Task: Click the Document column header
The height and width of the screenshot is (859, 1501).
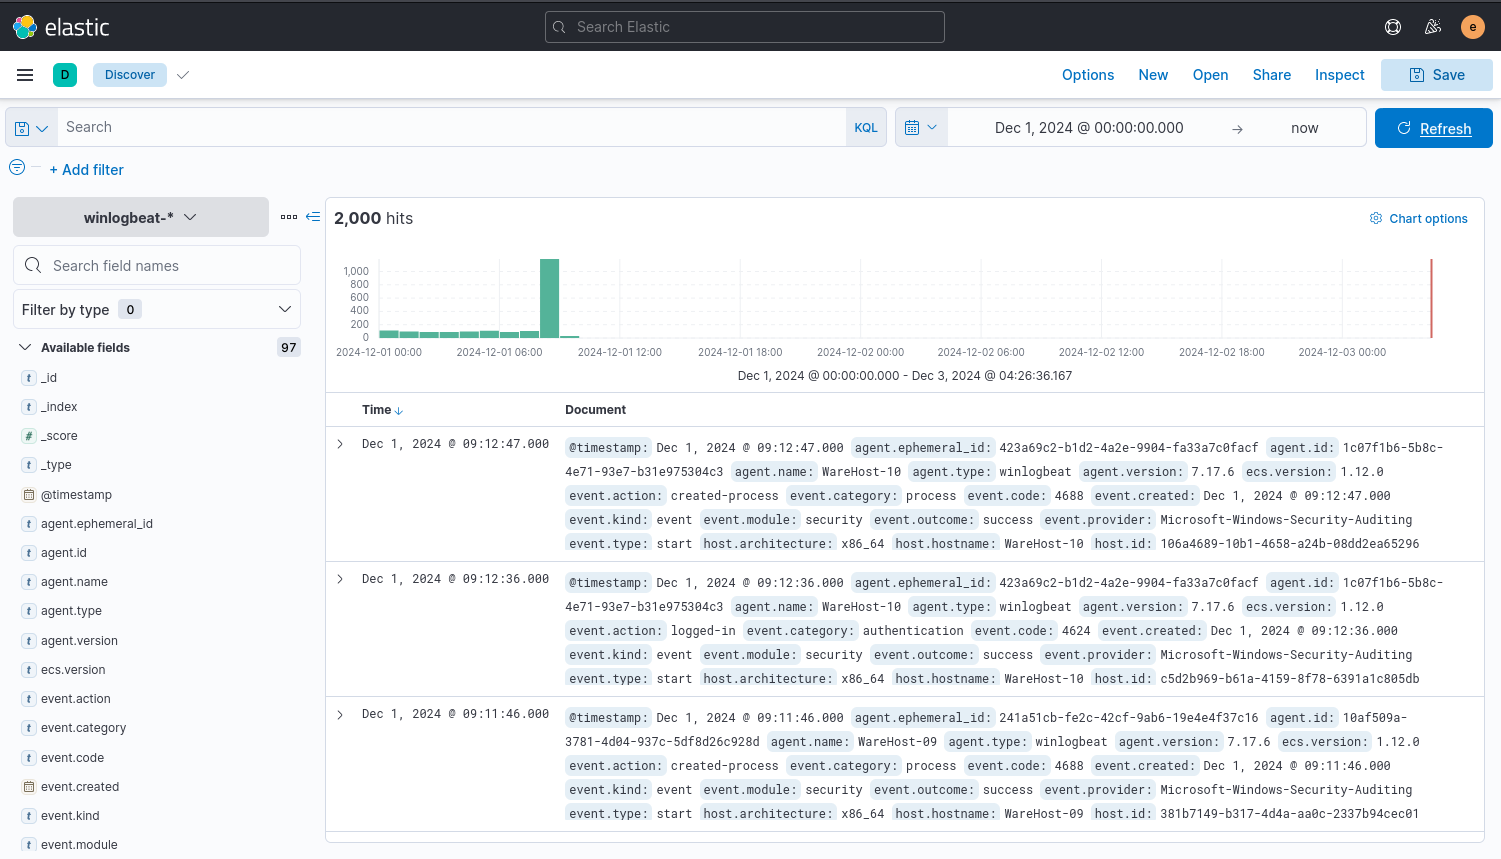Action: (595, 410)
